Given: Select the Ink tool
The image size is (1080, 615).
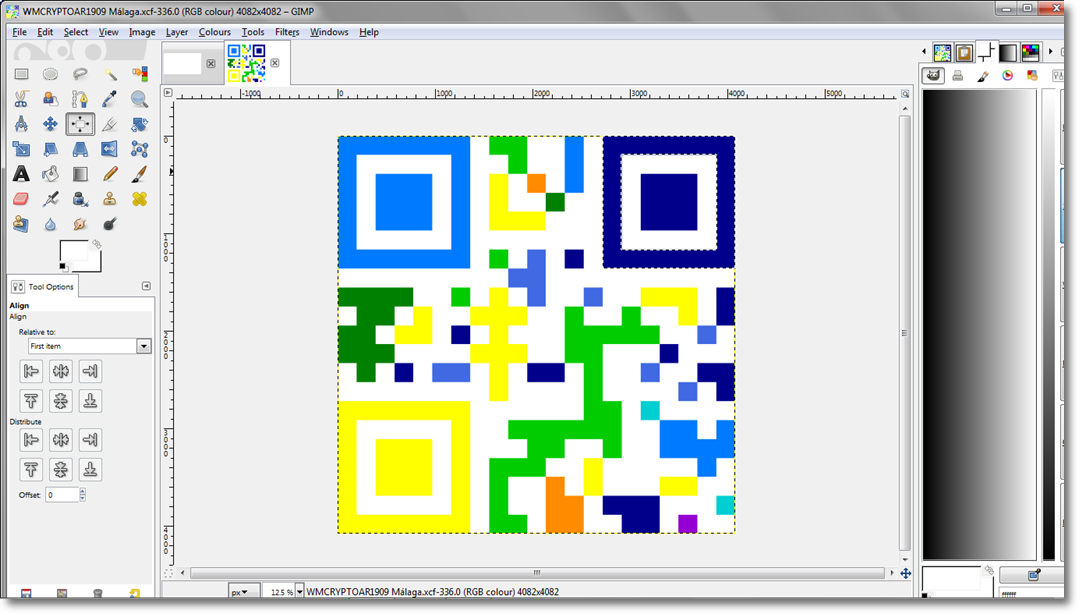Looking at the screenshot, I should (80, 199).
